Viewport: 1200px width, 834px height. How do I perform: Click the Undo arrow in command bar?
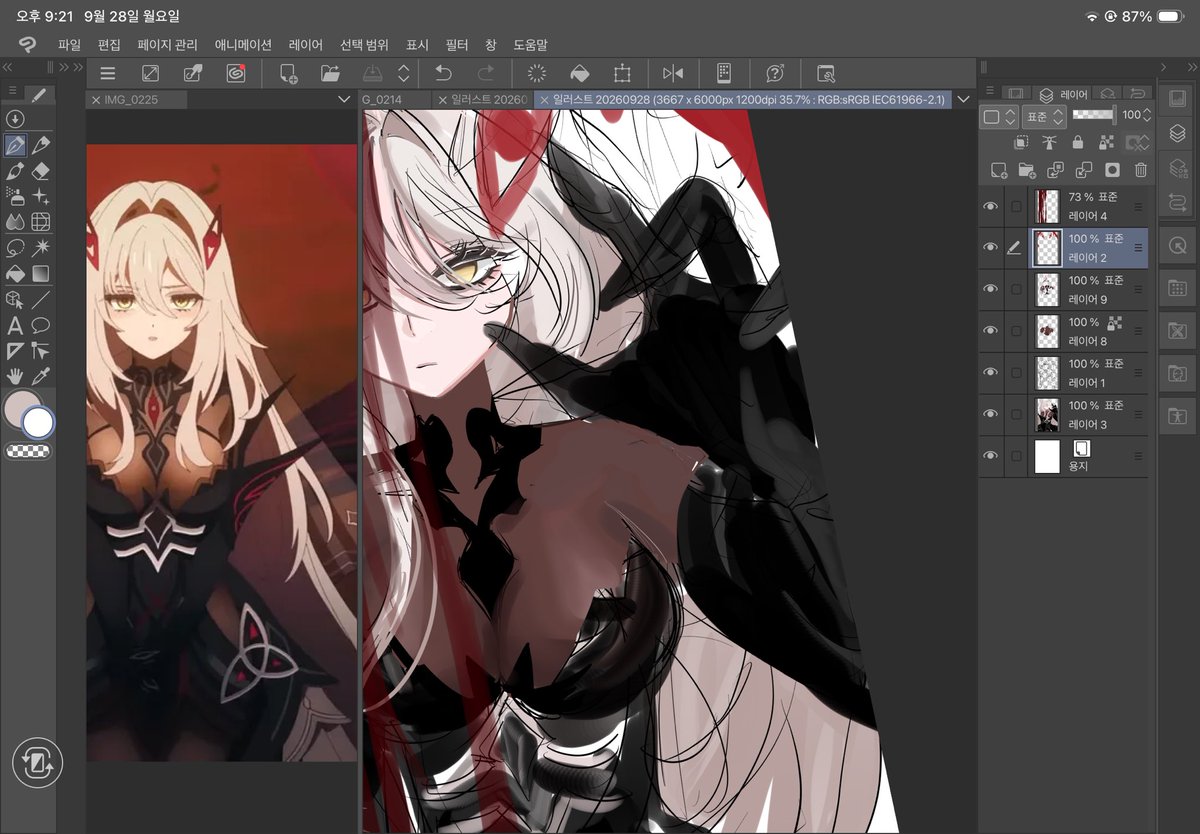[444, 73]
